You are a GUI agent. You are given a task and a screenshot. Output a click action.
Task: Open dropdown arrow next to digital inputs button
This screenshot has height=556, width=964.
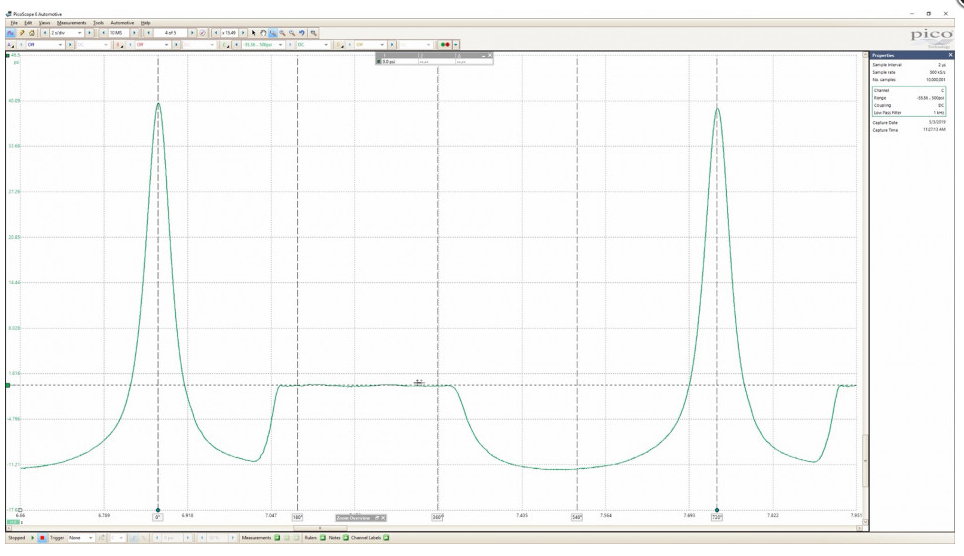click(456, 44)
